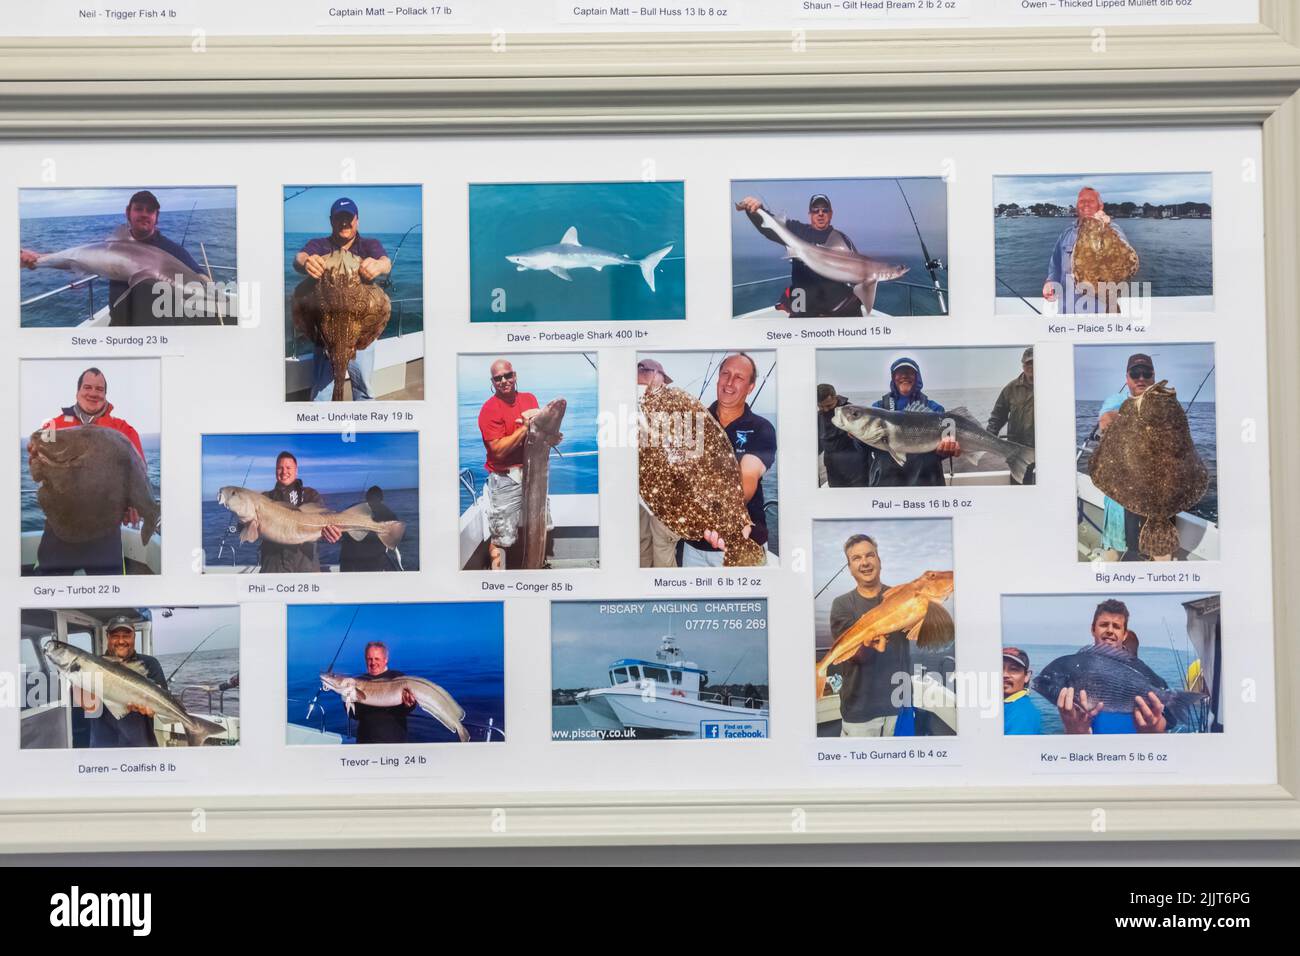
Task: Click the Steve Smooth Hound photo
Action: (839, 248)
